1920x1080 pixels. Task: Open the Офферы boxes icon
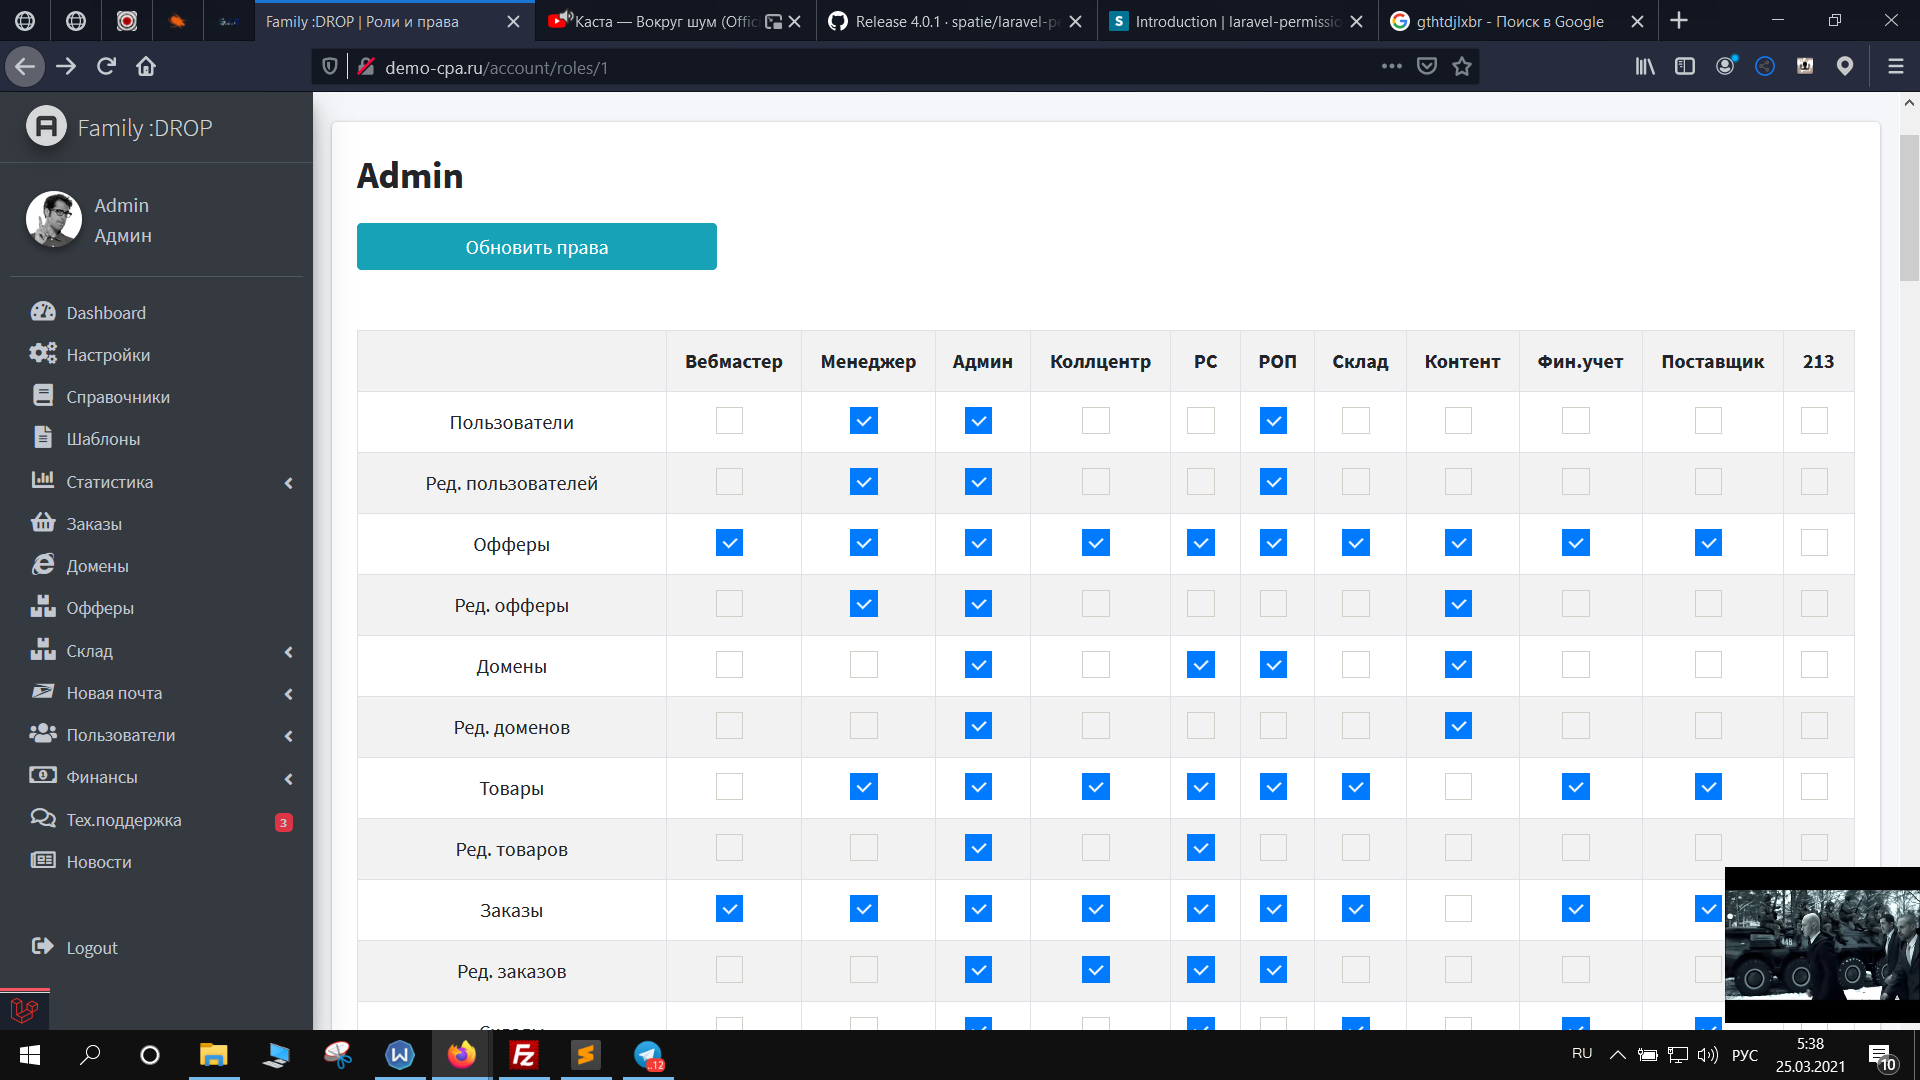point(43,607)
